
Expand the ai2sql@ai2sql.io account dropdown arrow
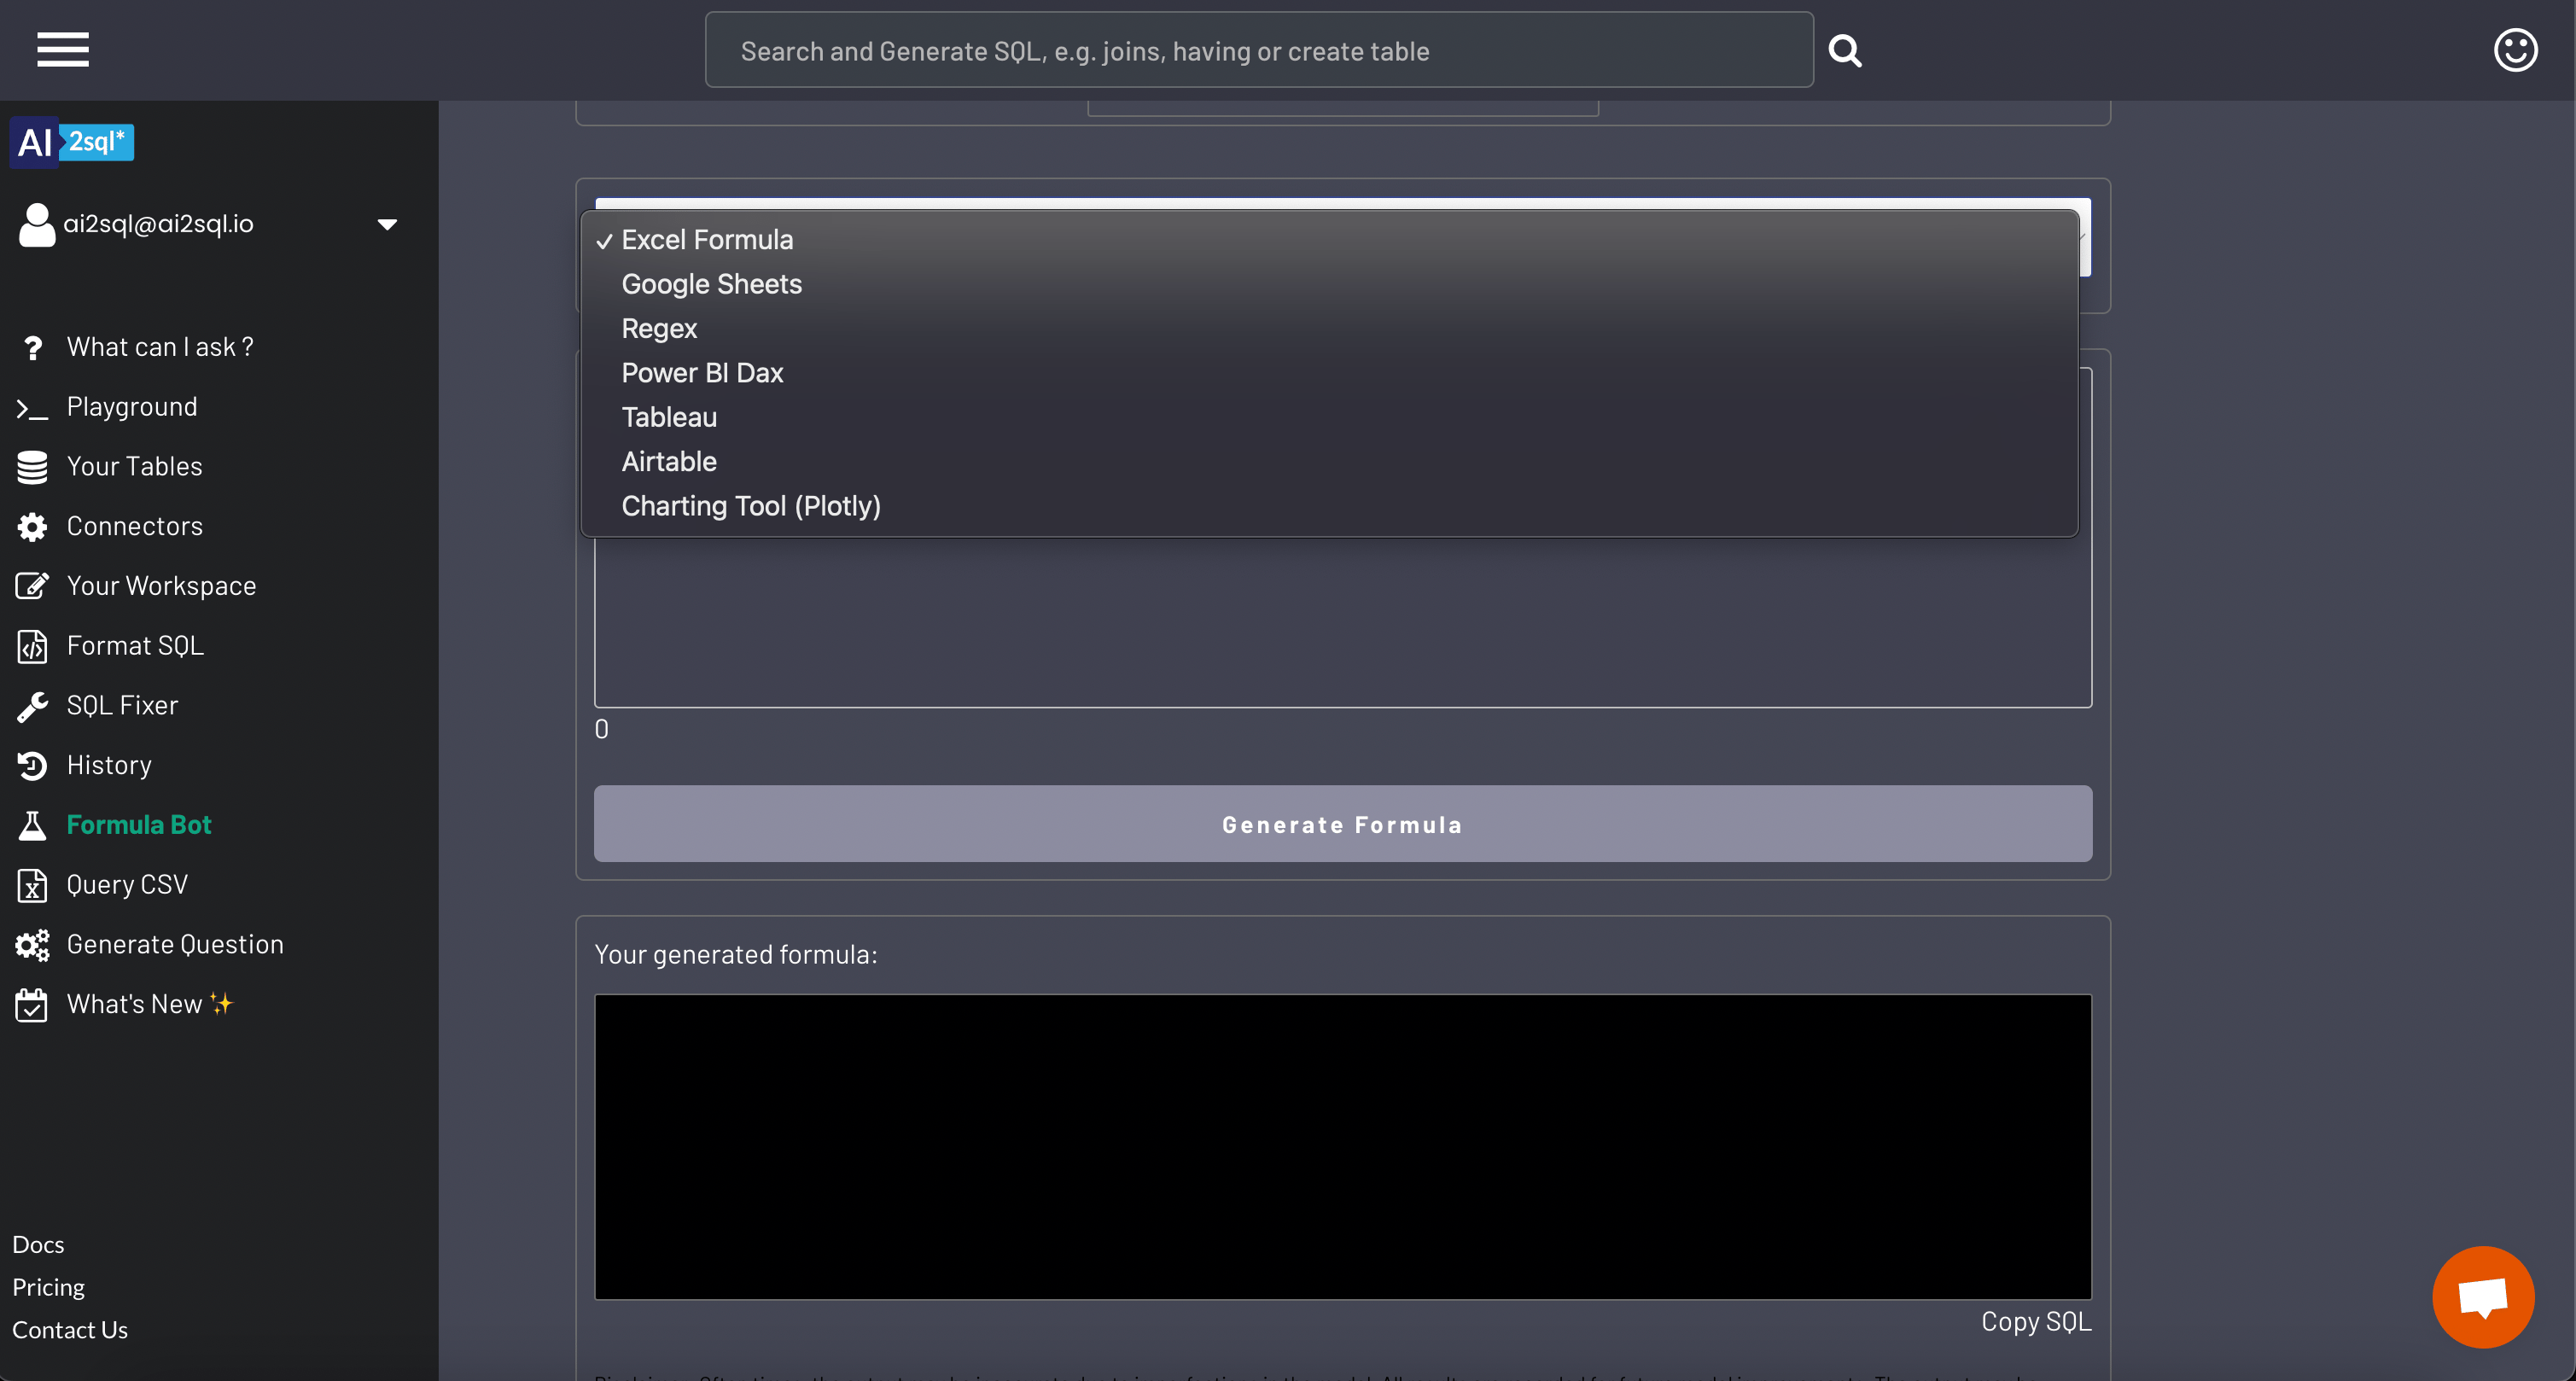pyautogui.click(x=387, y=224)
